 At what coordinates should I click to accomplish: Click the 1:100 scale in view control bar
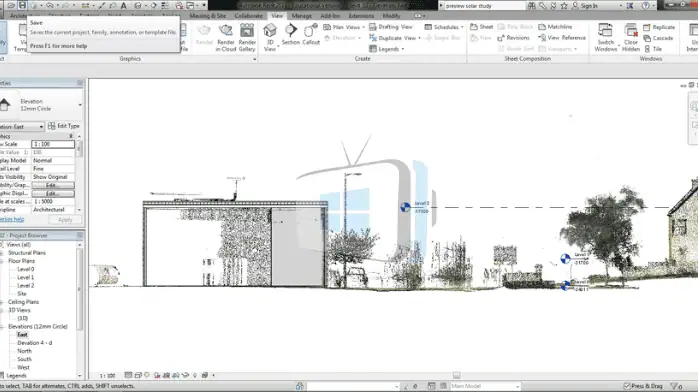point(107,376)
